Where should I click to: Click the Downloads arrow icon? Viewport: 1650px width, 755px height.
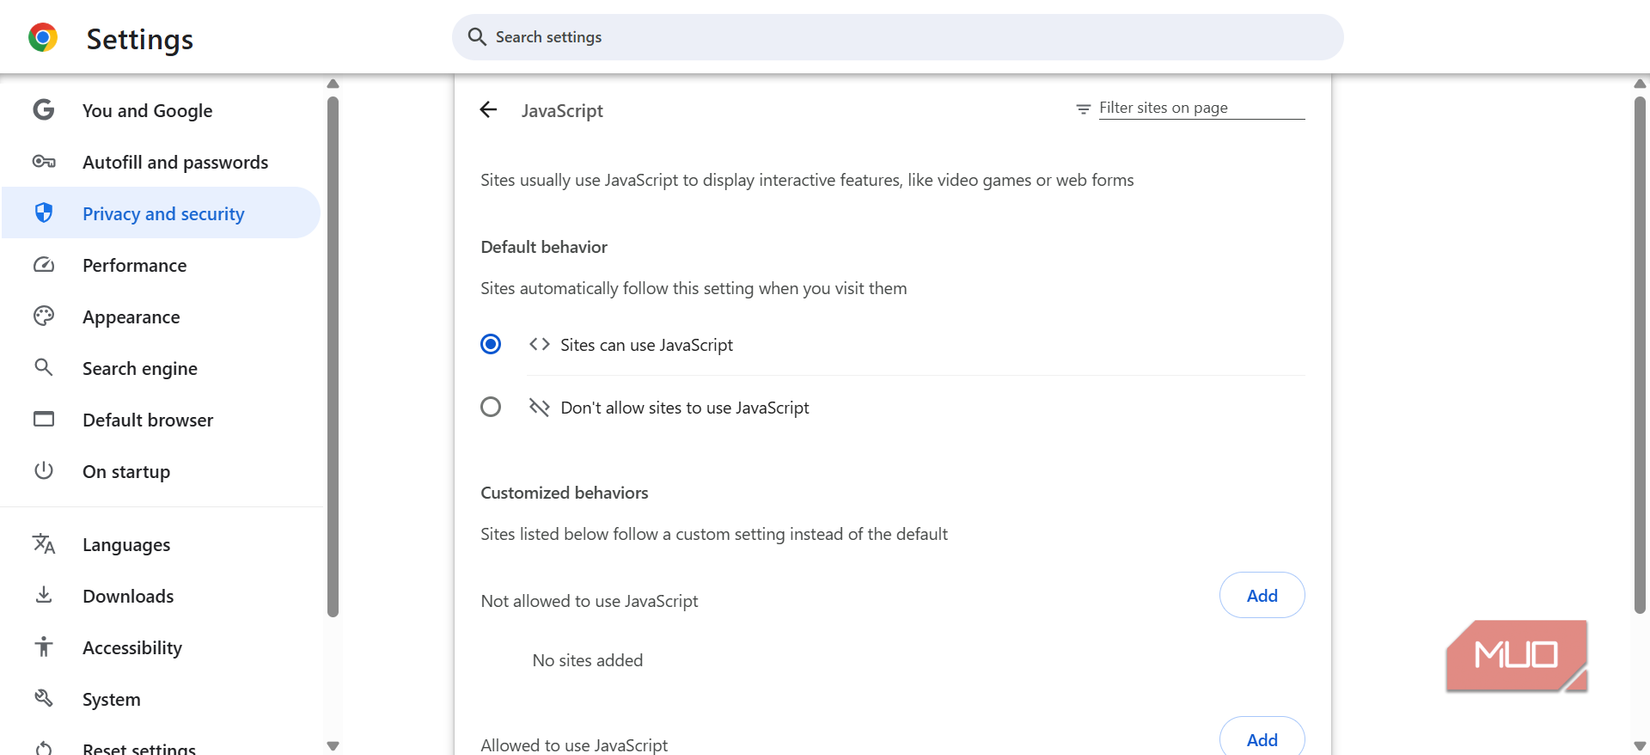(x=43, y=595)
